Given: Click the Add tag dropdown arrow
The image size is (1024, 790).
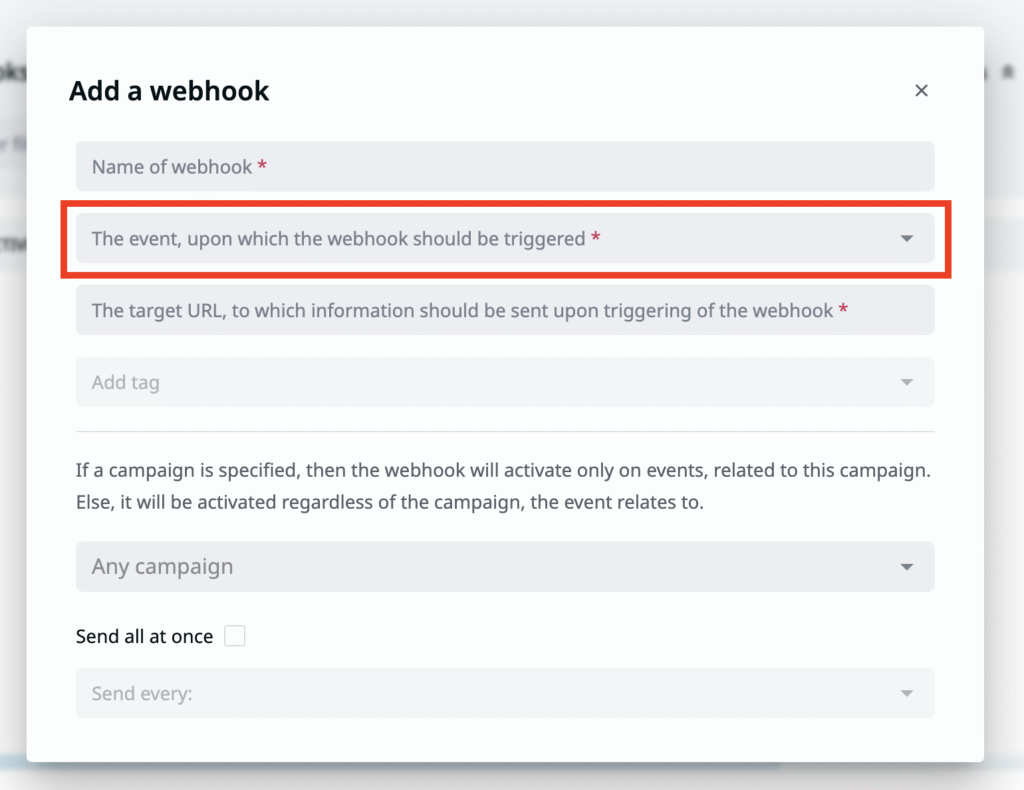Looking at the screenshot, I should [906, 382].
